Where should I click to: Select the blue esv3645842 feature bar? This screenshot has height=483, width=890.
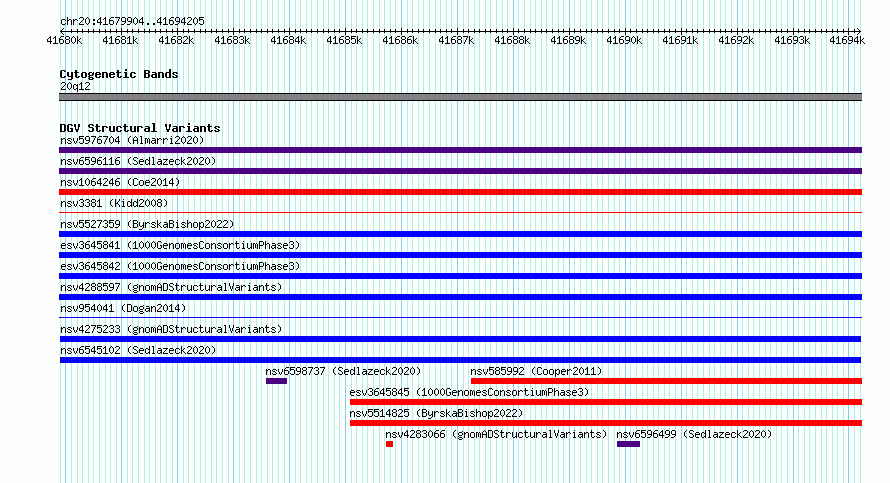coord(460,276)
